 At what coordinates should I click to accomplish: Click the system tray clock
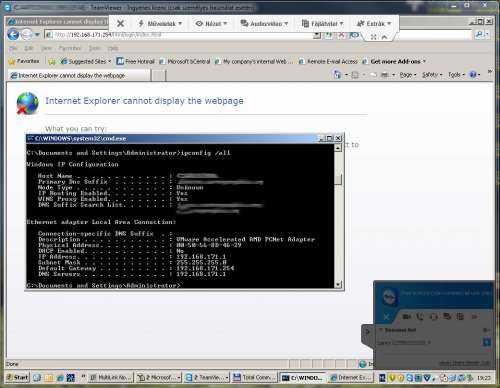483,378
